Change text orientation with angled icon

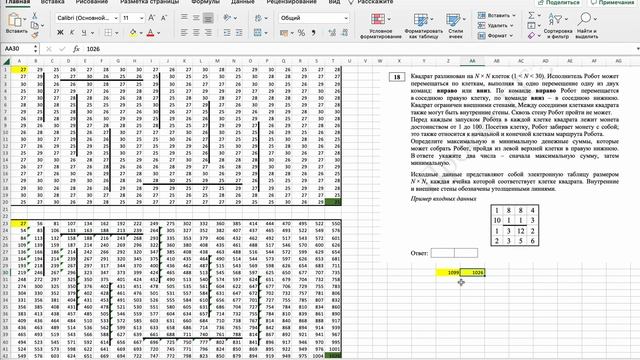tap(227, 18)
